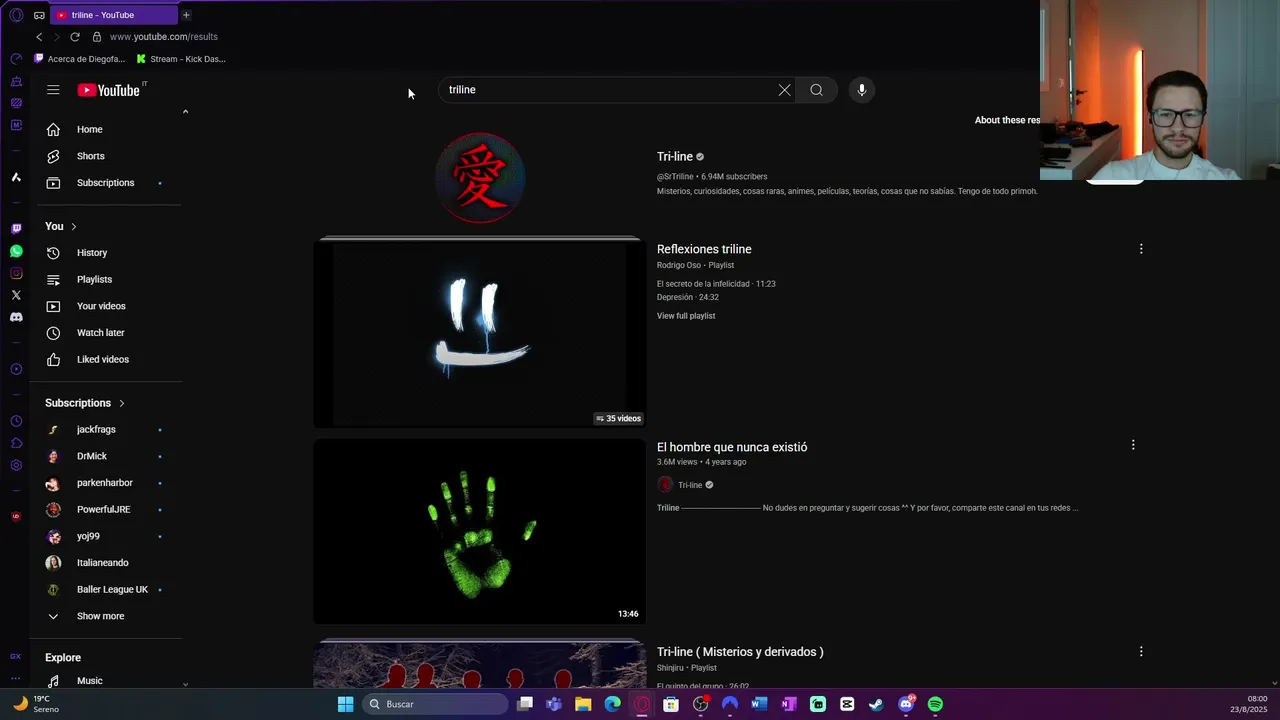Play El hombre que nunca existió thumbnail

tap(480, 532)
